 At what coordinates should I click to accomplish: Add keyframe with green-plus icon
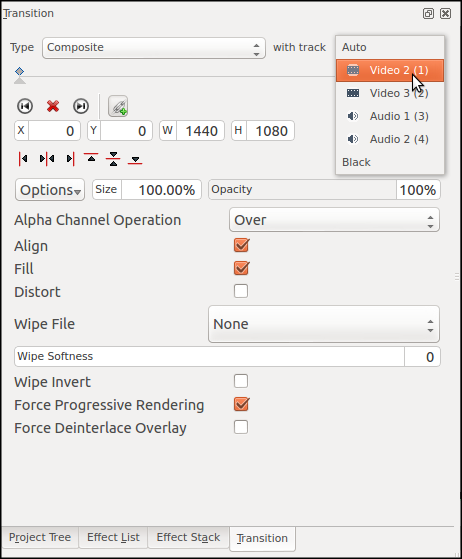point(118,106)
